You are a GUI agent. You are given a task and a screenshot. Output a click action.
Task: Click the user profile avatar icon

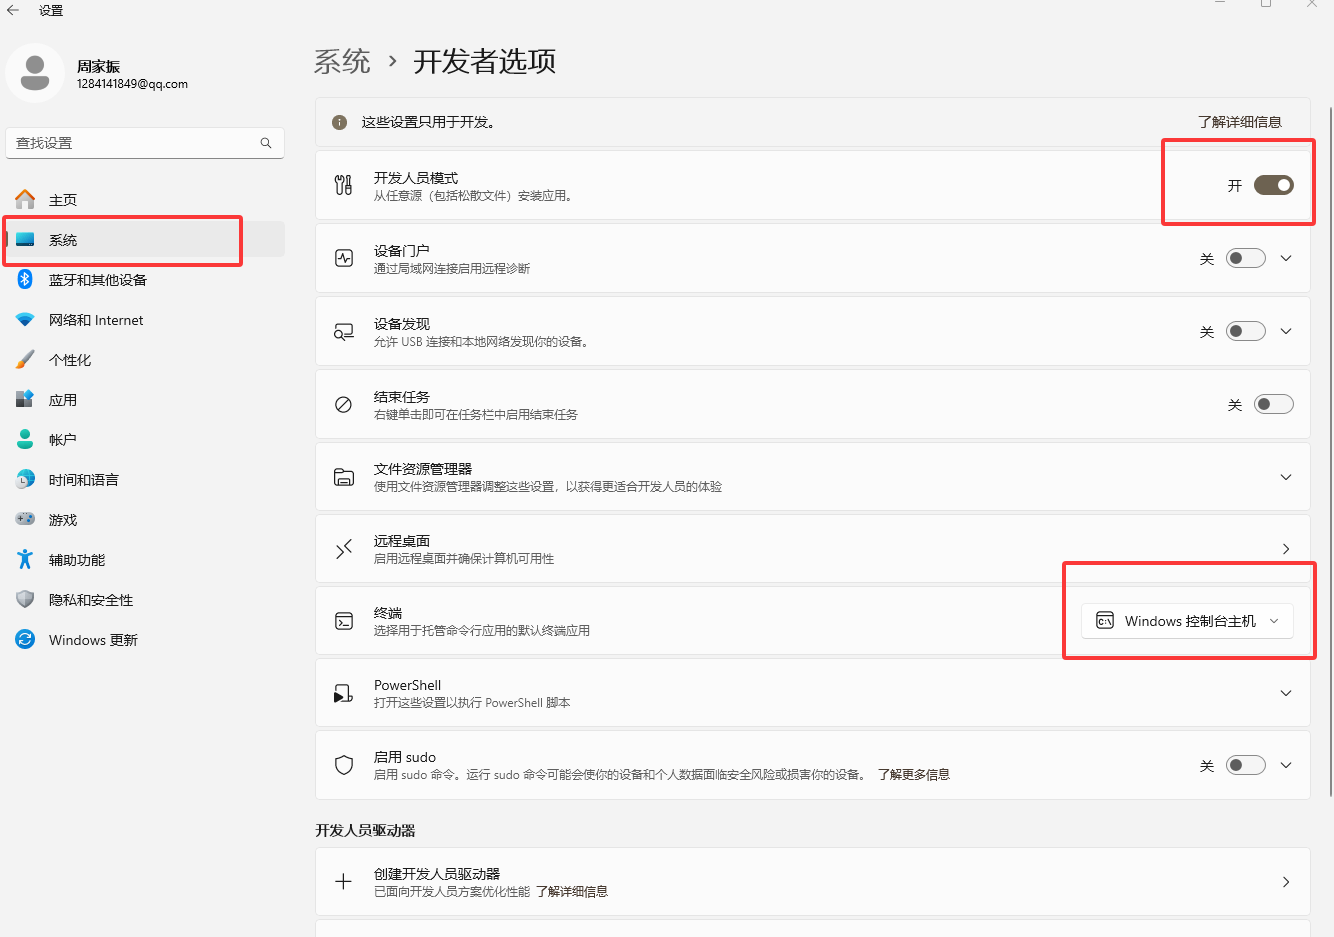tap(35, 73)
